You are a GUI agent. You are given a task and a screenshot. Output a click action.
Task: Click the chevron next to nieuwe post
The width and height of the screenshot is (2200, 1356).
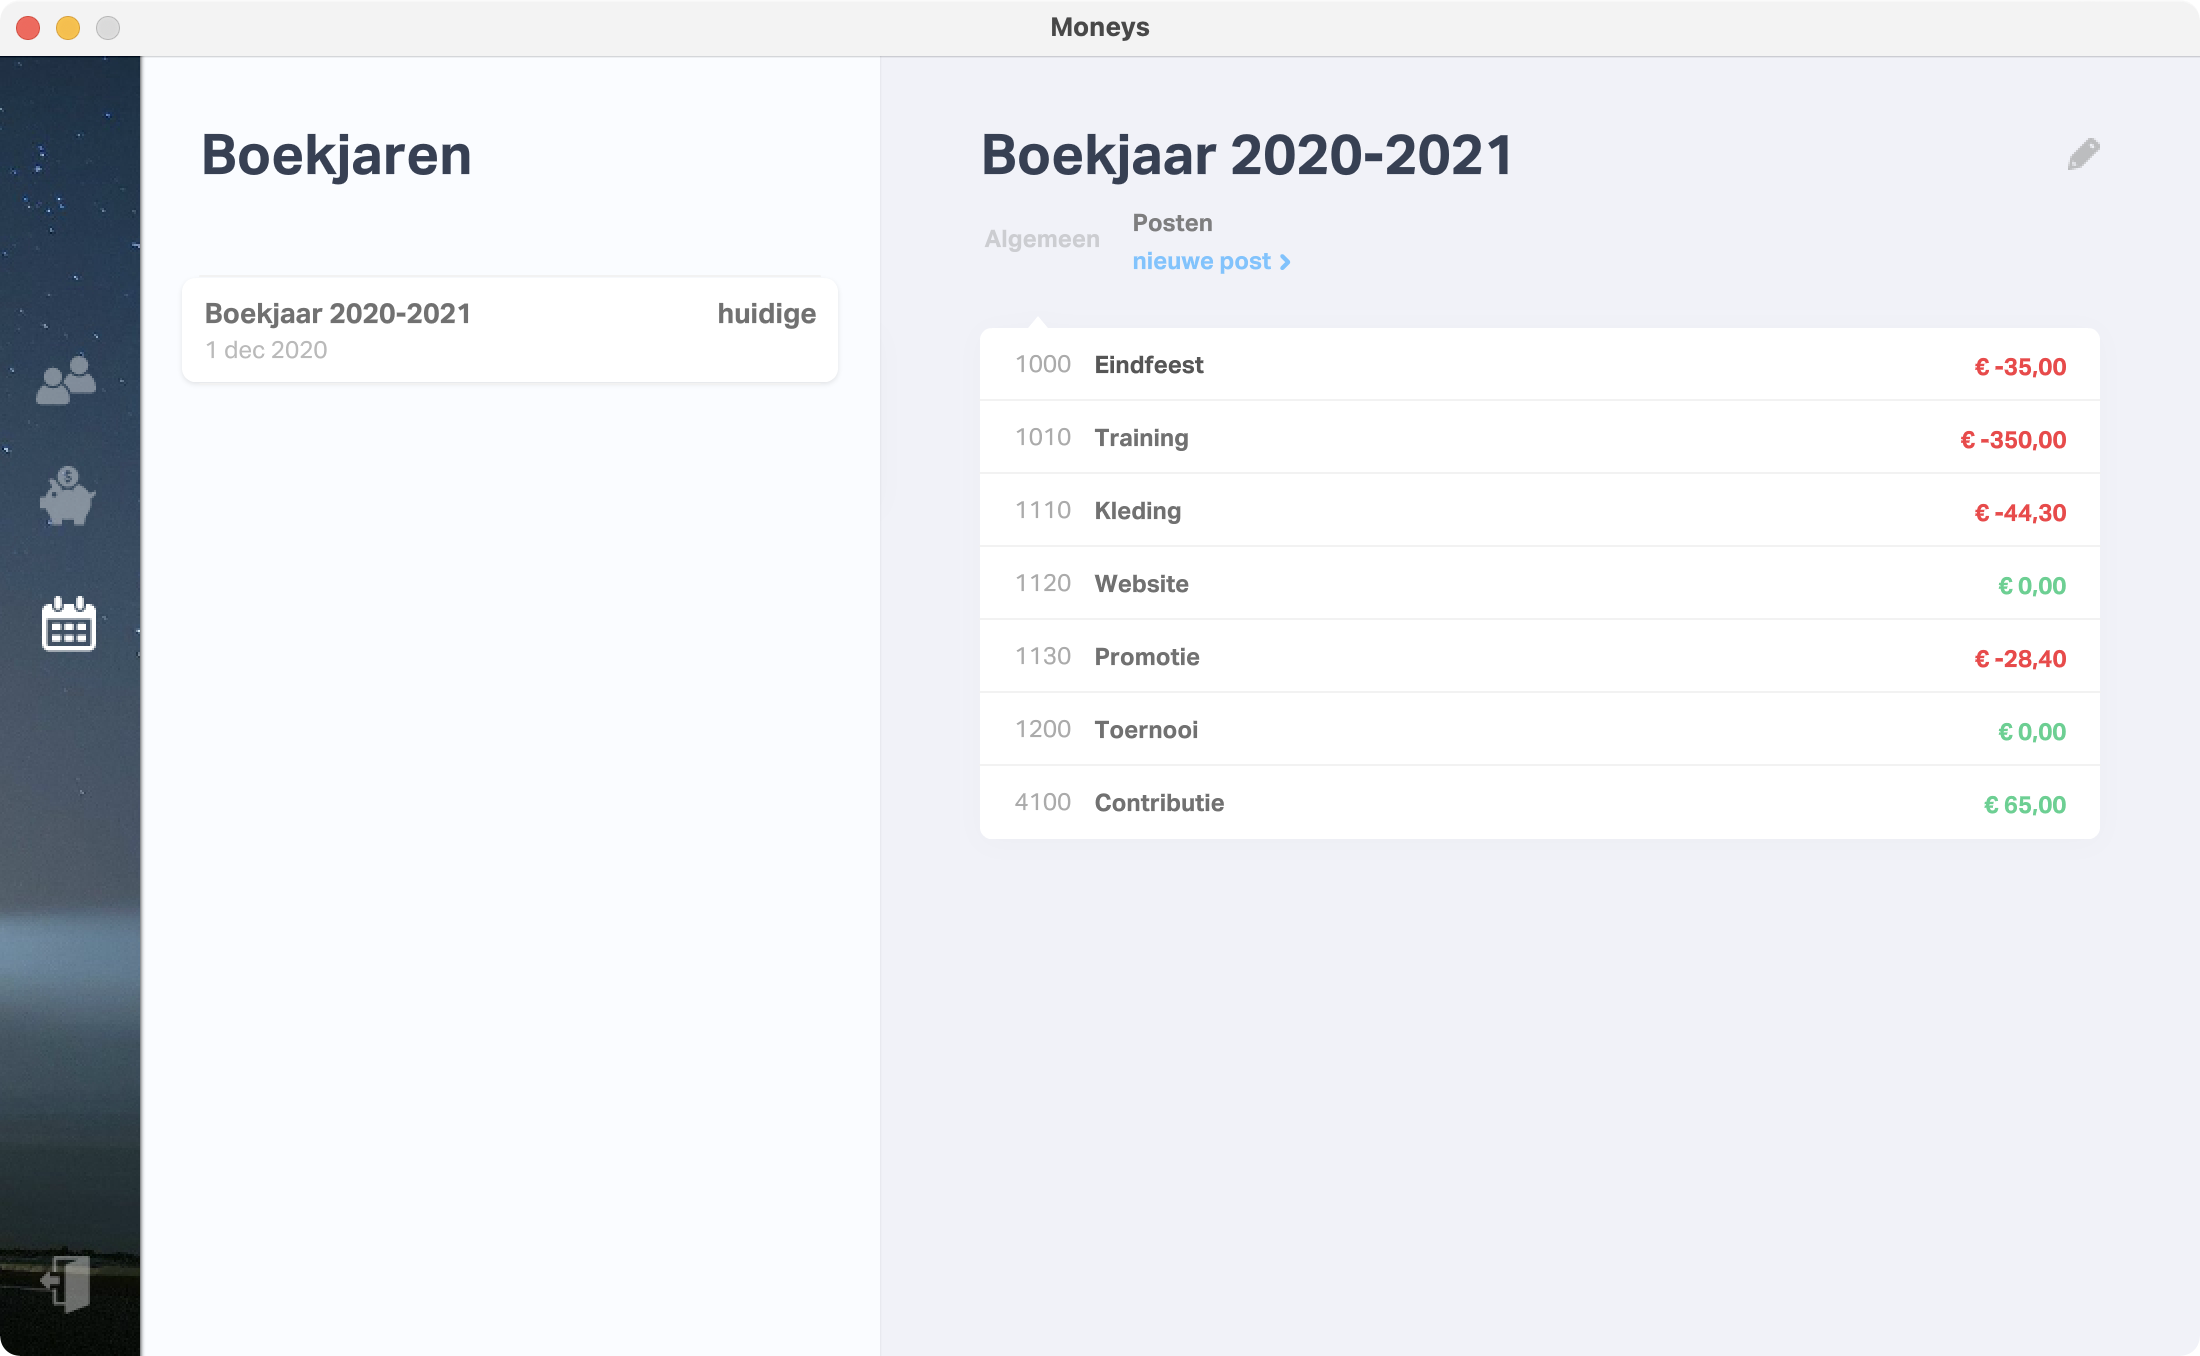point(1285,262)
